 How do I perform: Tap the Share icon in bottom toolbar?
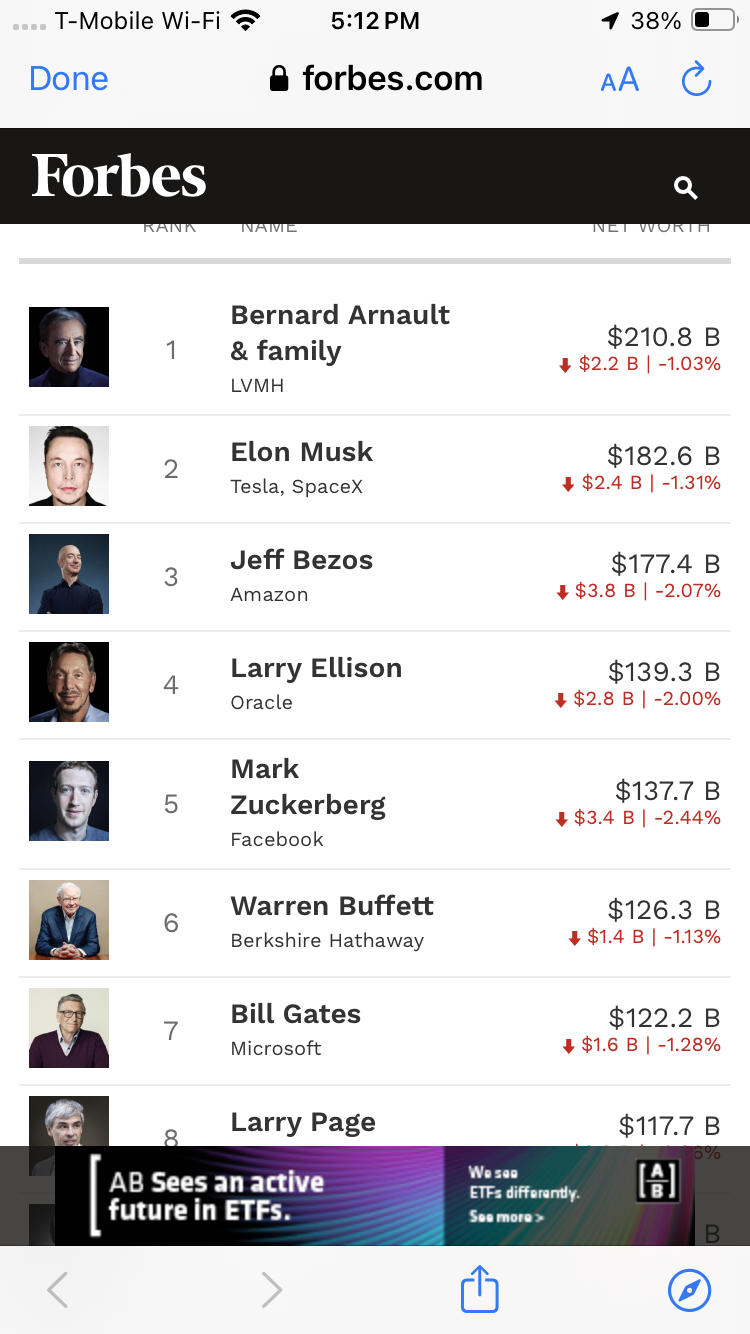coord(479,1288)
